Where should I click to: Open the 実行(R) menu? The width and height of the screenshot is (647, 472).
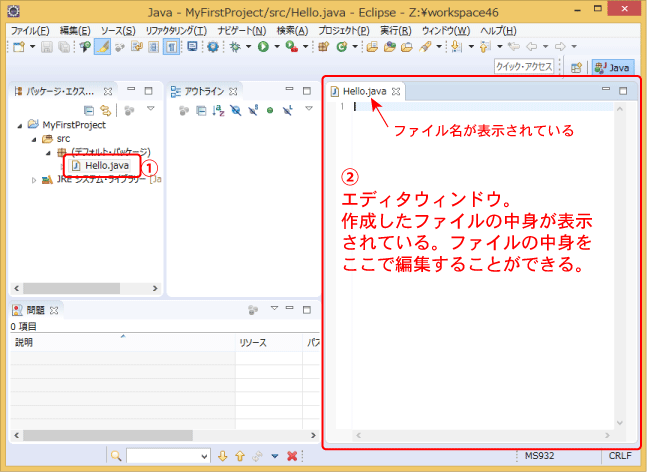[396, 31]
